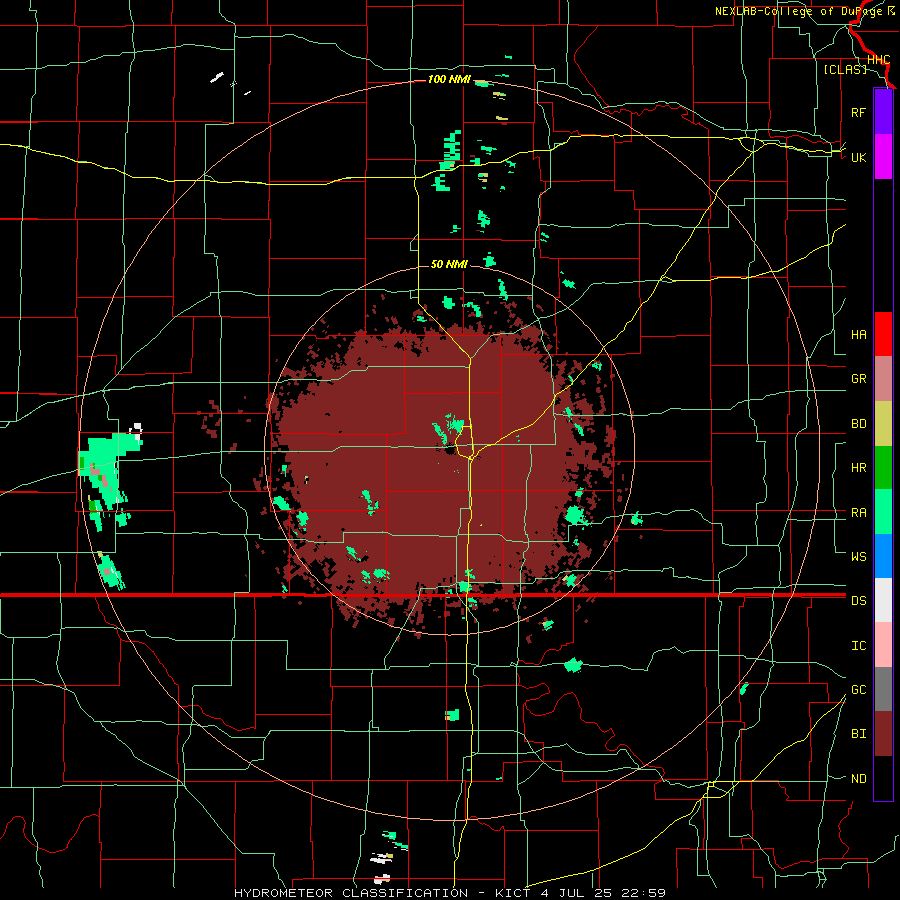Image resolution: width=900 pixels, height=900 pixels.
Task: Click the RA bright green legend swatch
Action: click(883, 512)
